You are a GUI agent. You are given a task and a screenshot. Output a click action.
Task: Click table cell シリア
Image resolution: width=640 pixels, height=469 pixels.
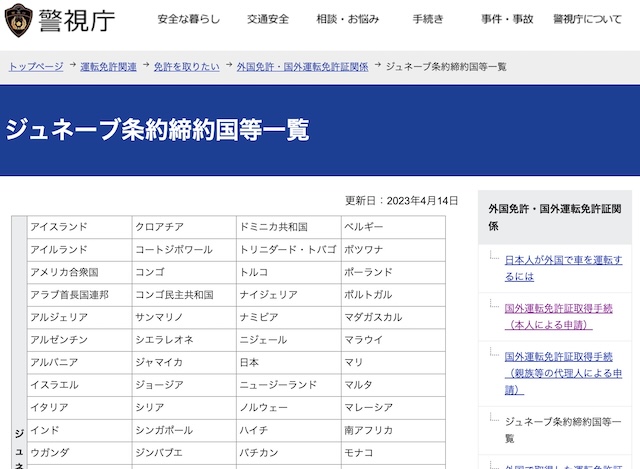[x=184, y=408]
